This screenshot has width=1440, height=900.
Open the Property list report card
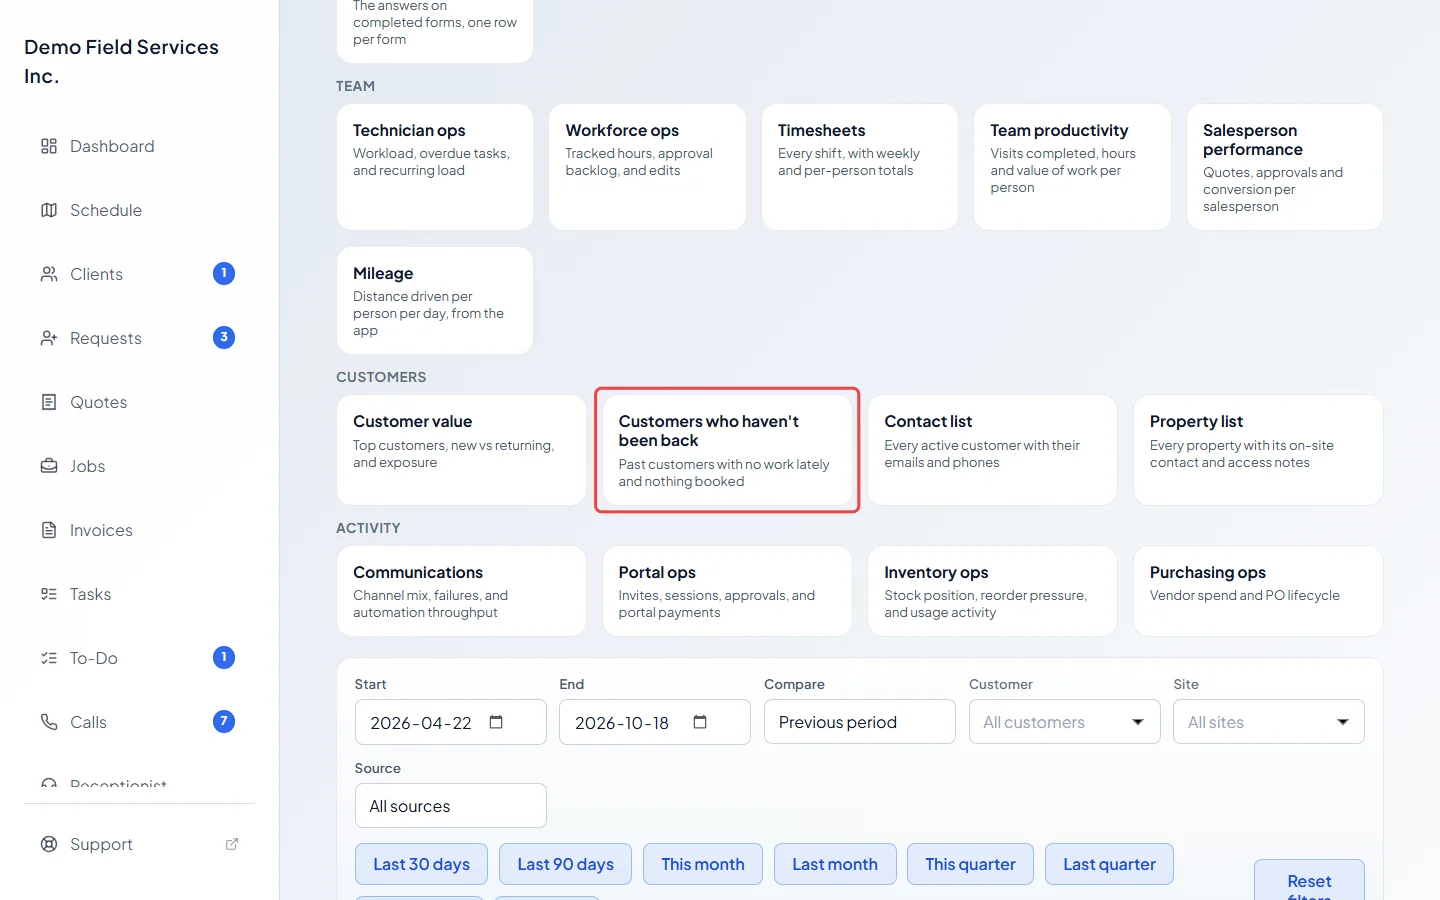pyautogui.click(x=1258, y=450)
